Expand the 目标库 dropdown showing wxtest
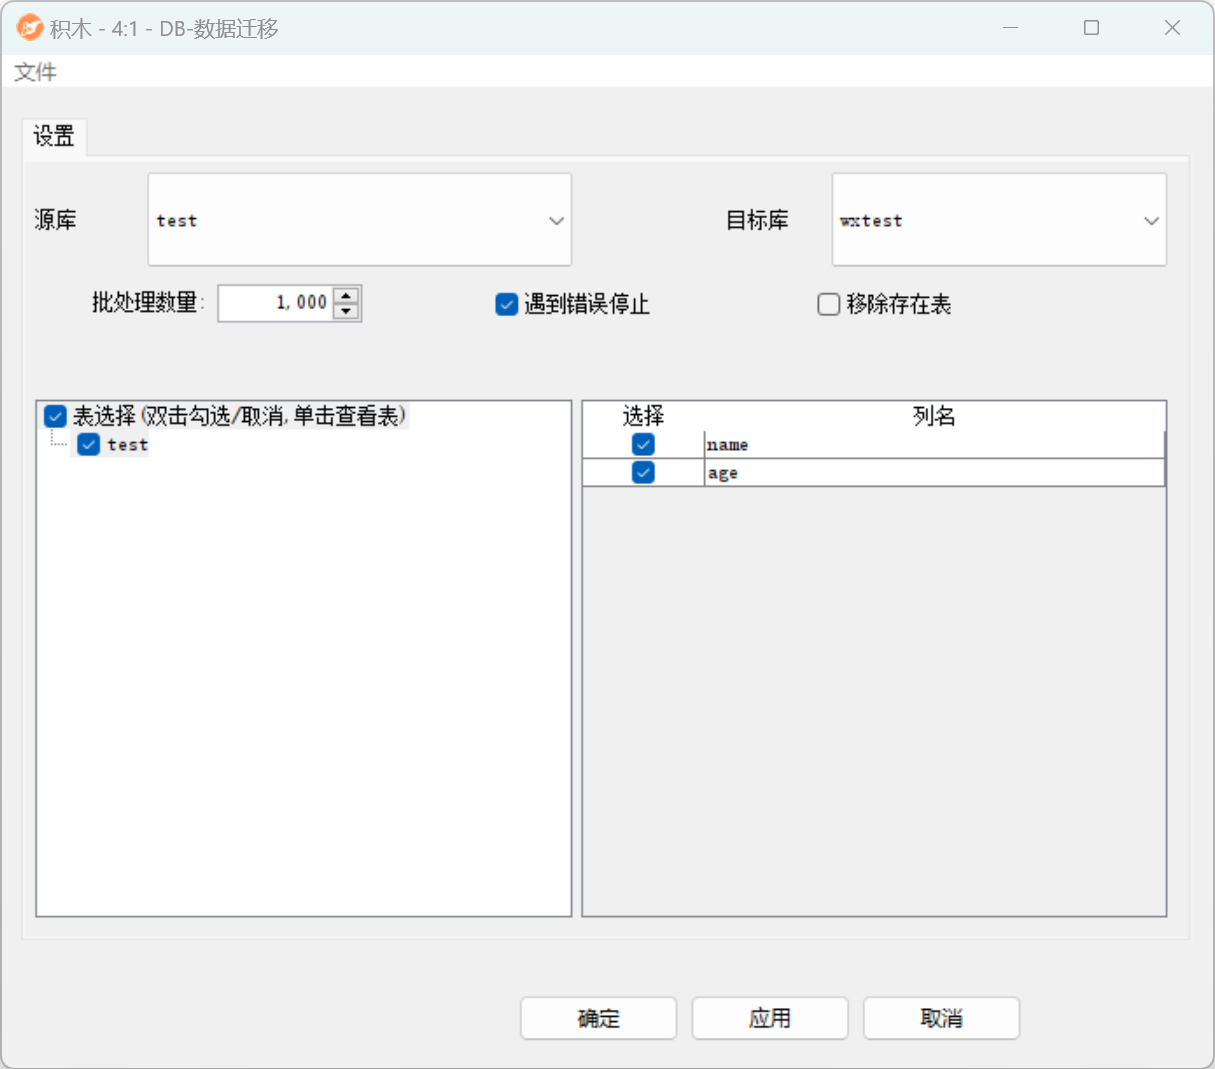Viewport: 1215px width, 1069px height. click(x=999, y=220)
